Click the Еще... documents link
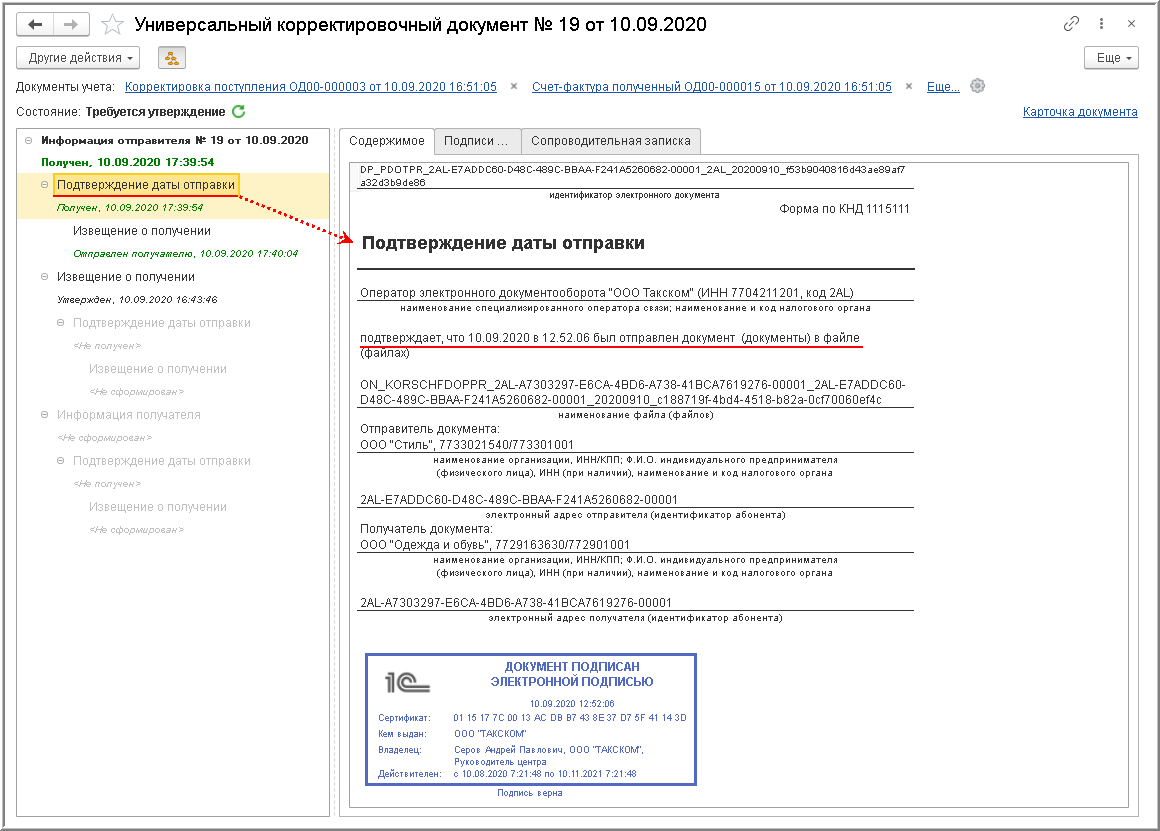Image resolution: width=1160 pixels, height=831 pixels. [943, 87]
